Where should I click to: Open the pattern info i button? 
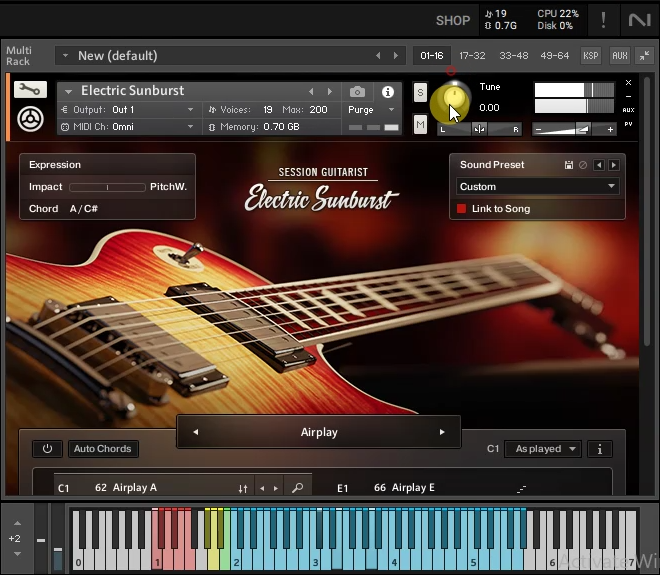coord(600,449)
